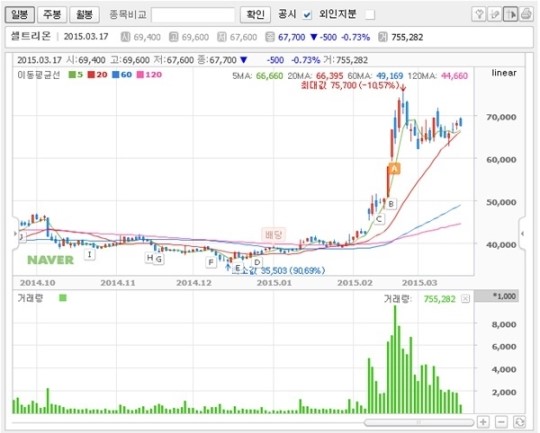The height and width of the screenshot is (433, 540).
Task: Switch to the 주봉 weekly tab
Action: pos(52,15)
